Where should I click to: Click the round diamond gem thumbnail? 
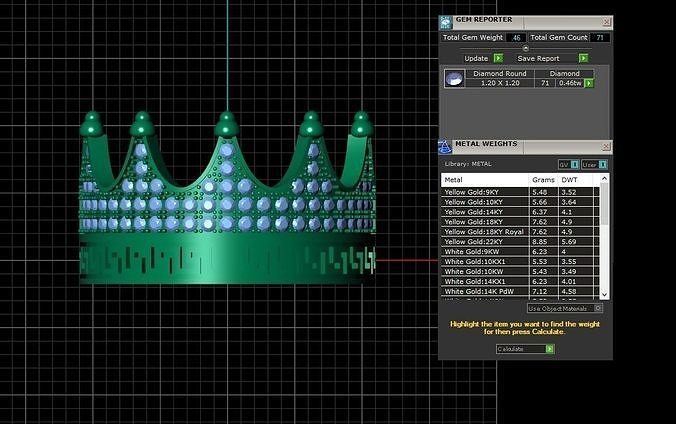[x=454, y=79]
